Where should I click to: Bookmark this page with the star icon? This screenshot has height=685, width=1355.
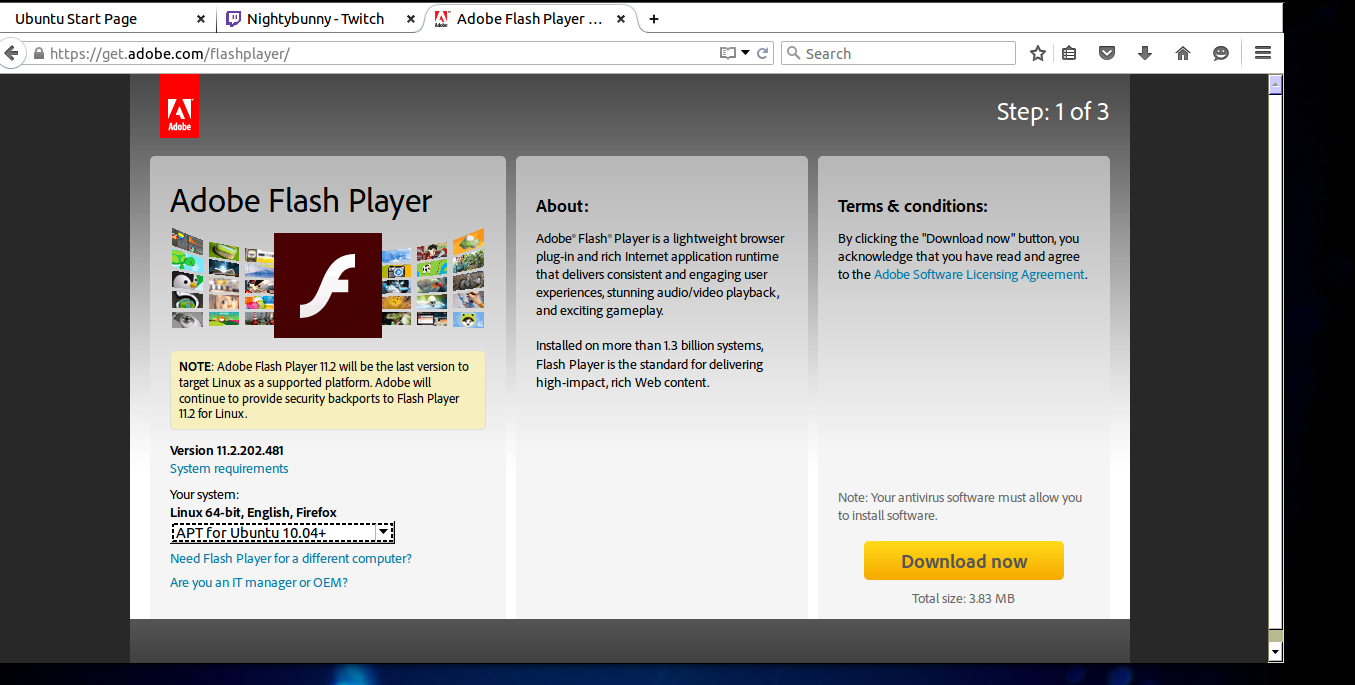[1038, 53]
